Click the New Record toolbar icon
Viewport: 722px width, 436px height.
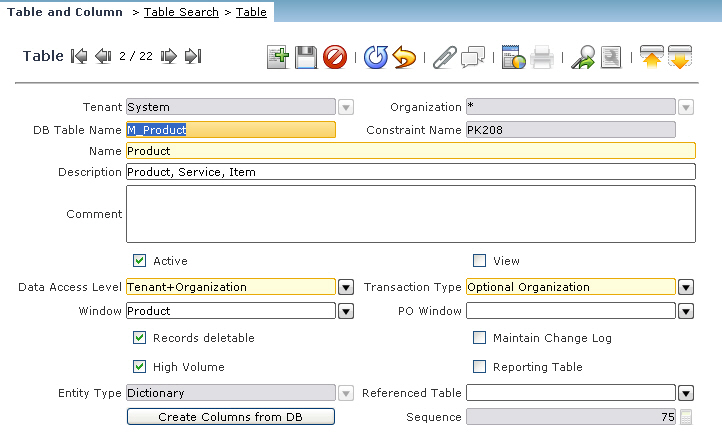[x=278, y=57]
